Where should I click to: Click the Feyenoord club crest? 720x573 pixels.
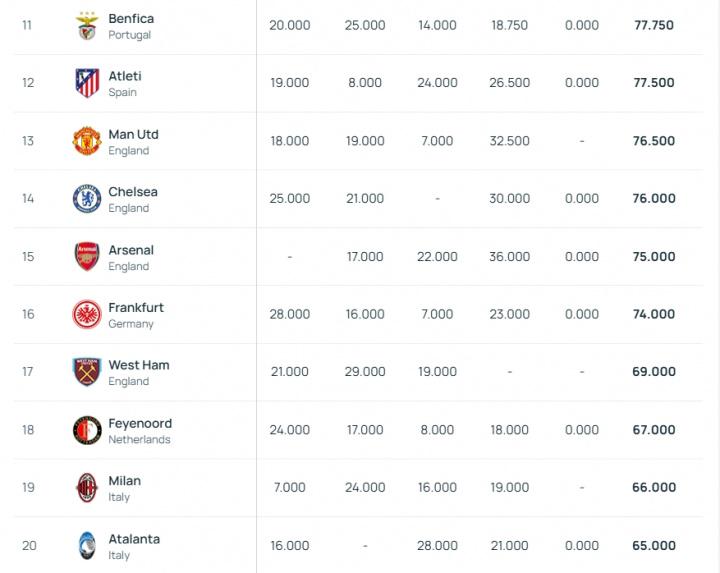(x=87, y=430)
